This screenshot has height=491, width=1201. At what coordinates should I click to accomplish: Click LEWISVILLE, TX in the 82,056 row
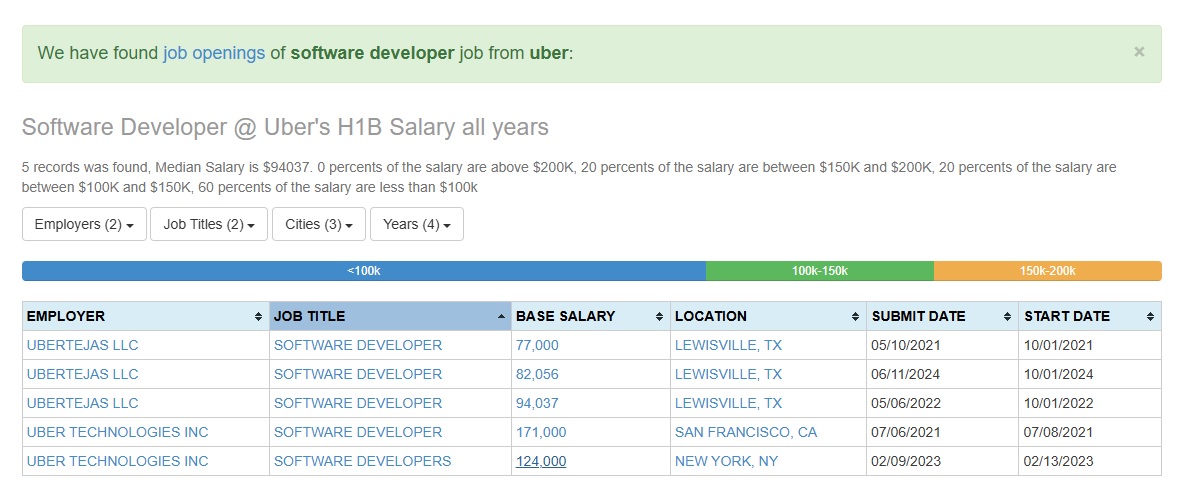[728, 374]
